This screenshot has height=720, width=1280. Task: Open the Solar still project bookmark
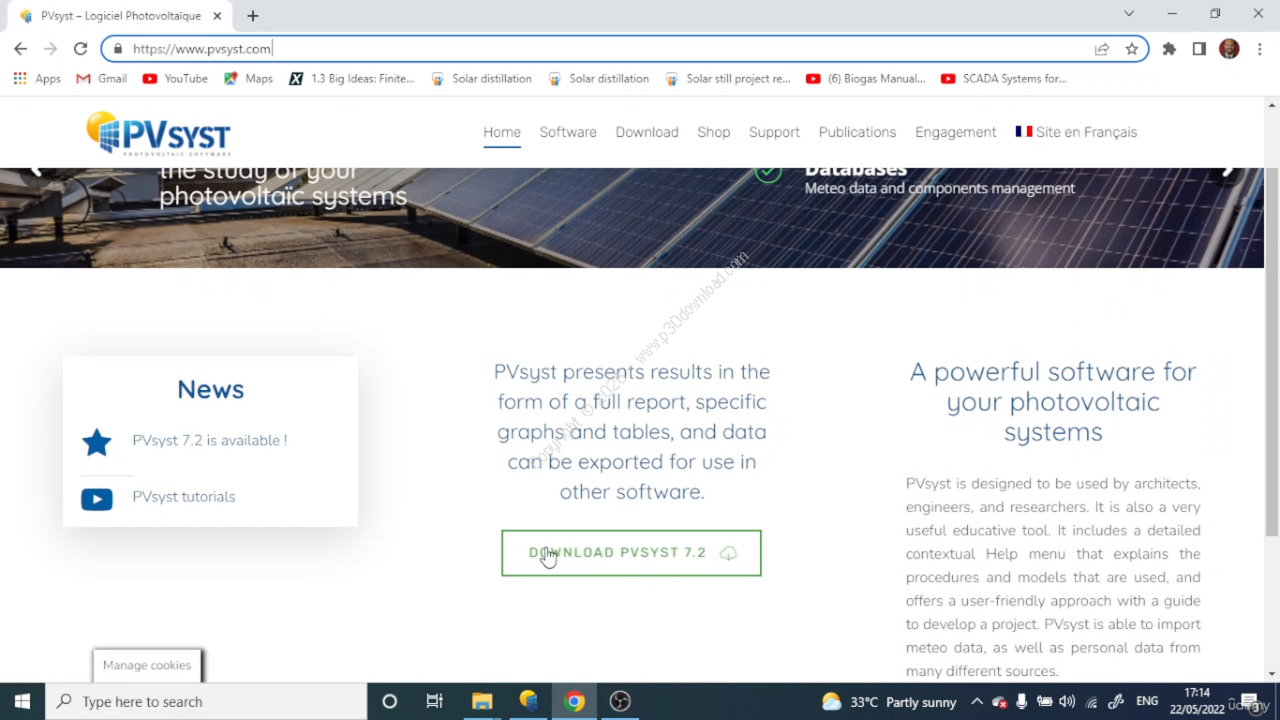click(727, 79)
